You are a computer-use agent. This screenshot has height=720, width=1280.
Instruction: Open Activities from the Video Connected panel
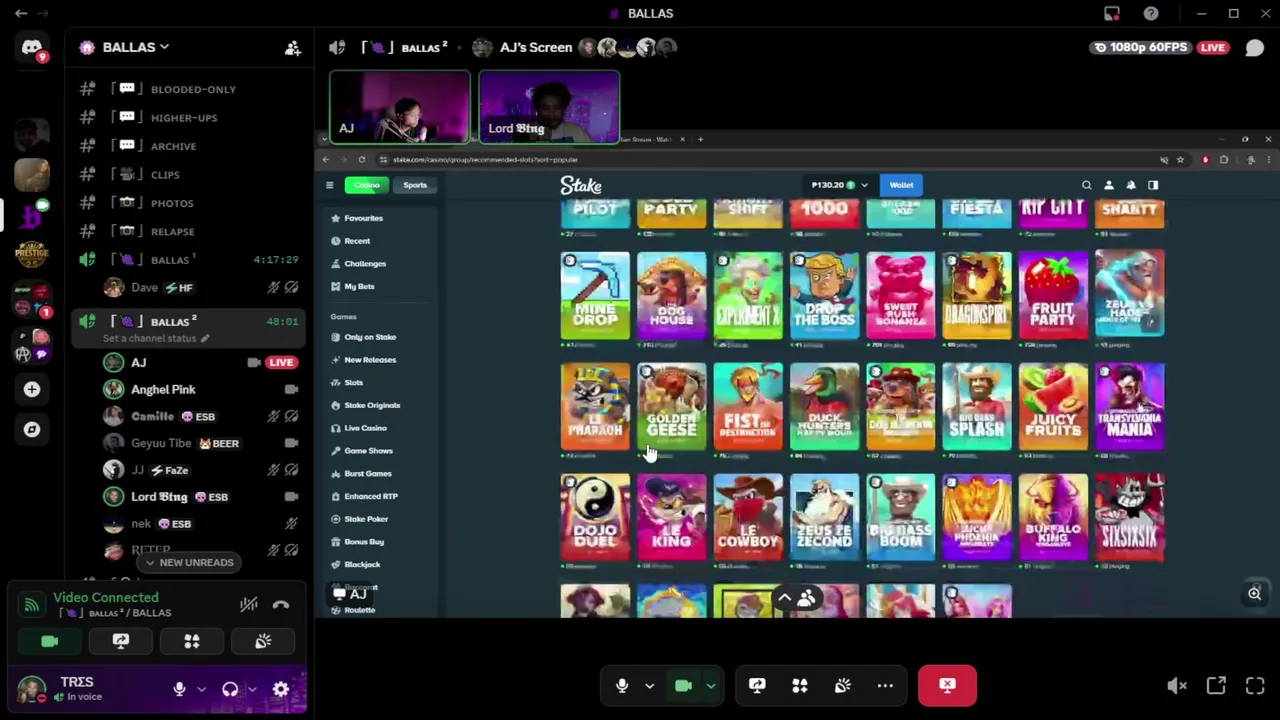pyautogui.click(x=192, y=641)
